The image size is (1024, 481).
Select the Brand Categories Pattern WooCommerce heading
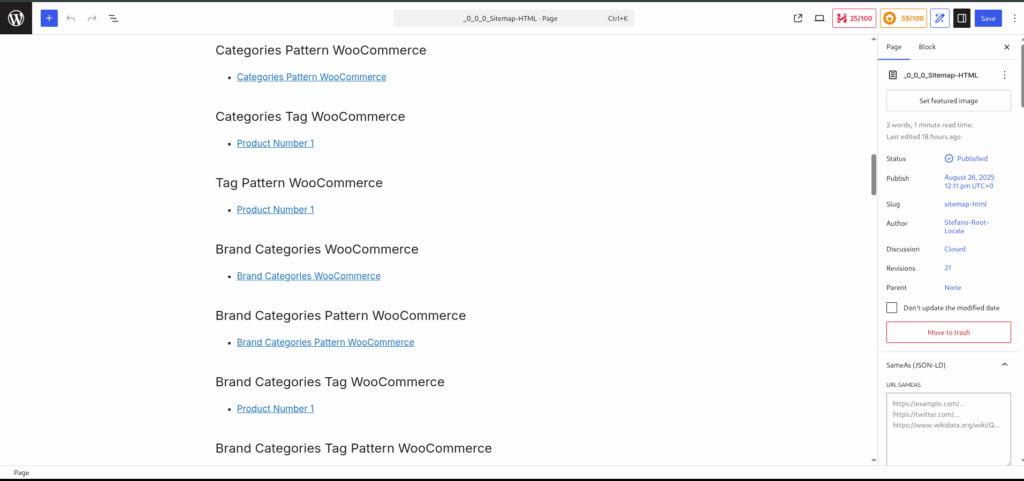tap(340, 316)
